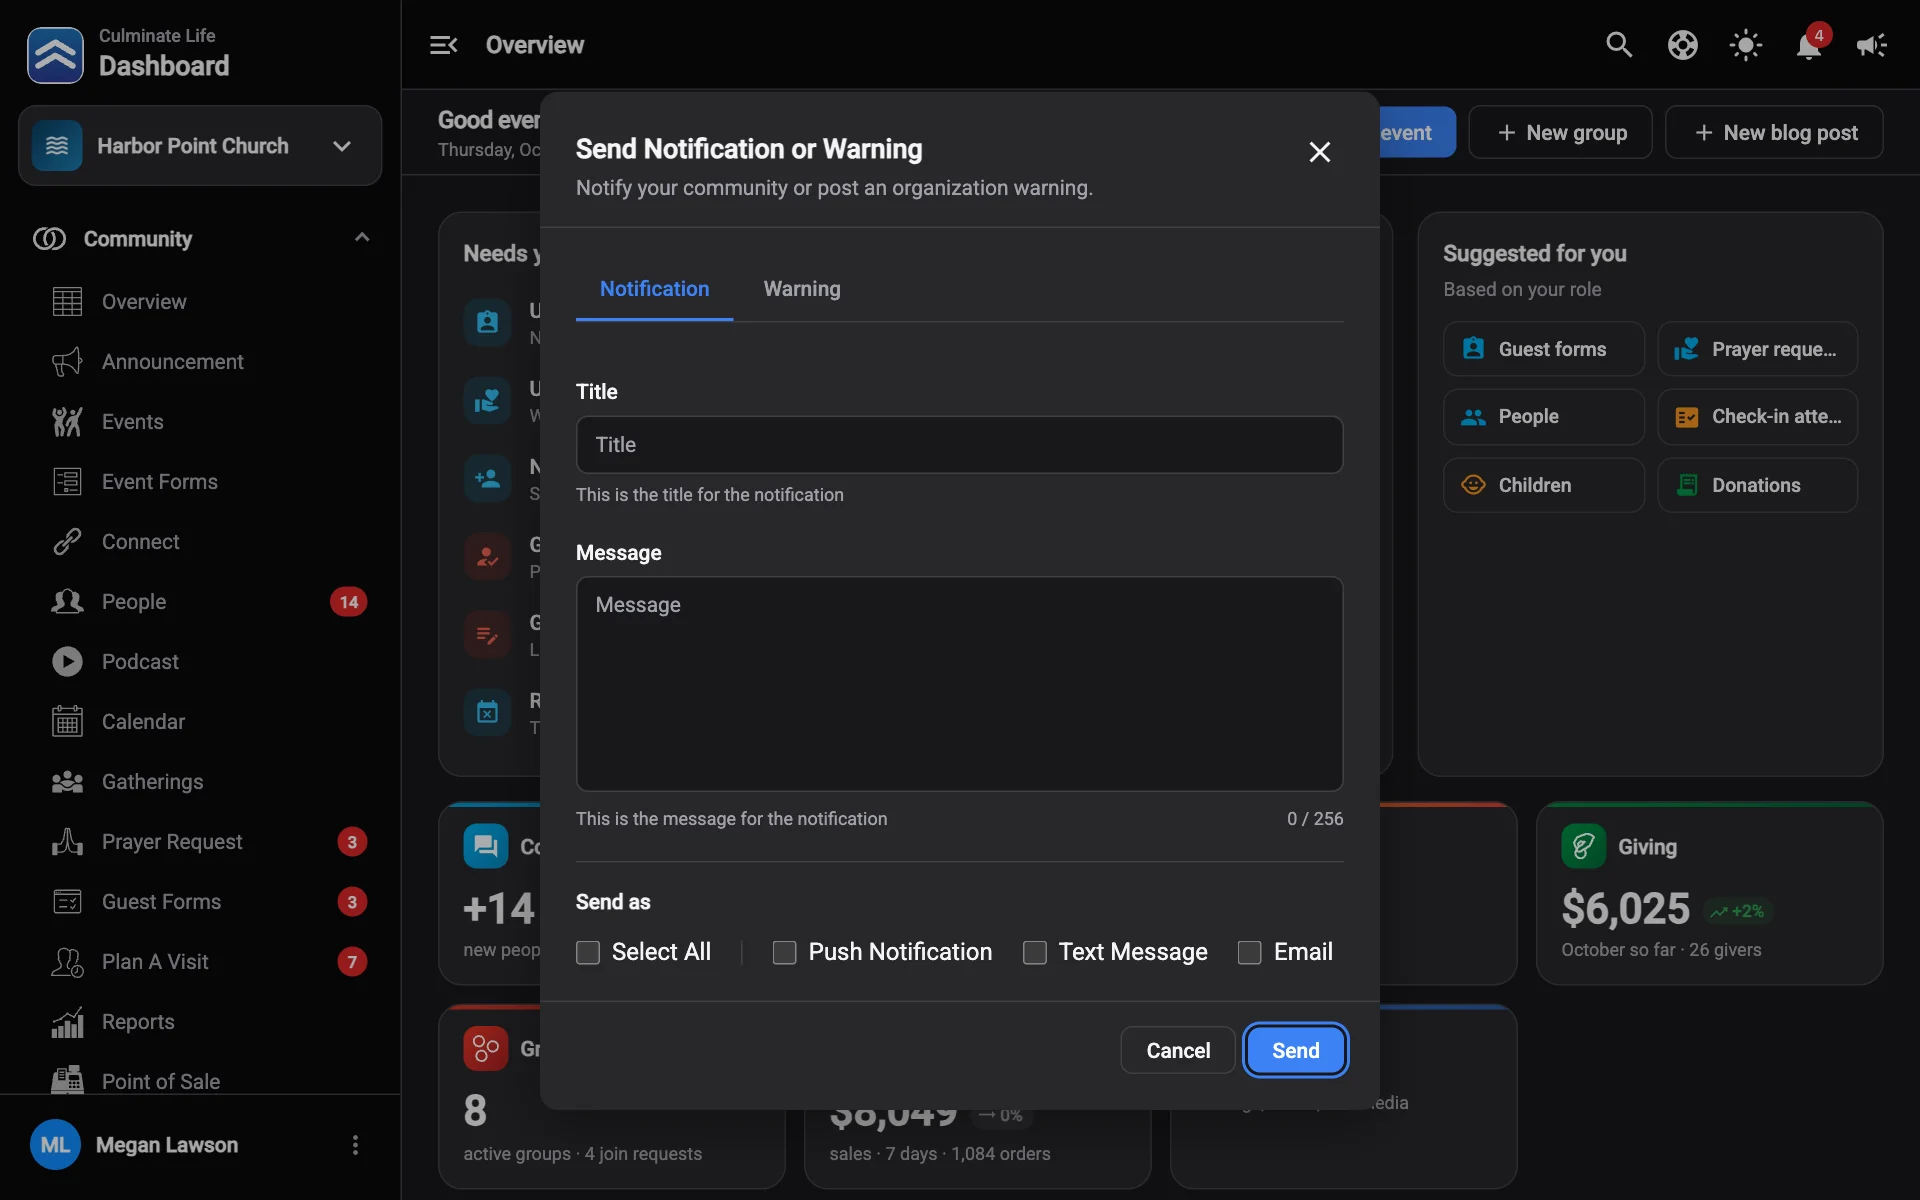Check the Select All checkbox

588,952
